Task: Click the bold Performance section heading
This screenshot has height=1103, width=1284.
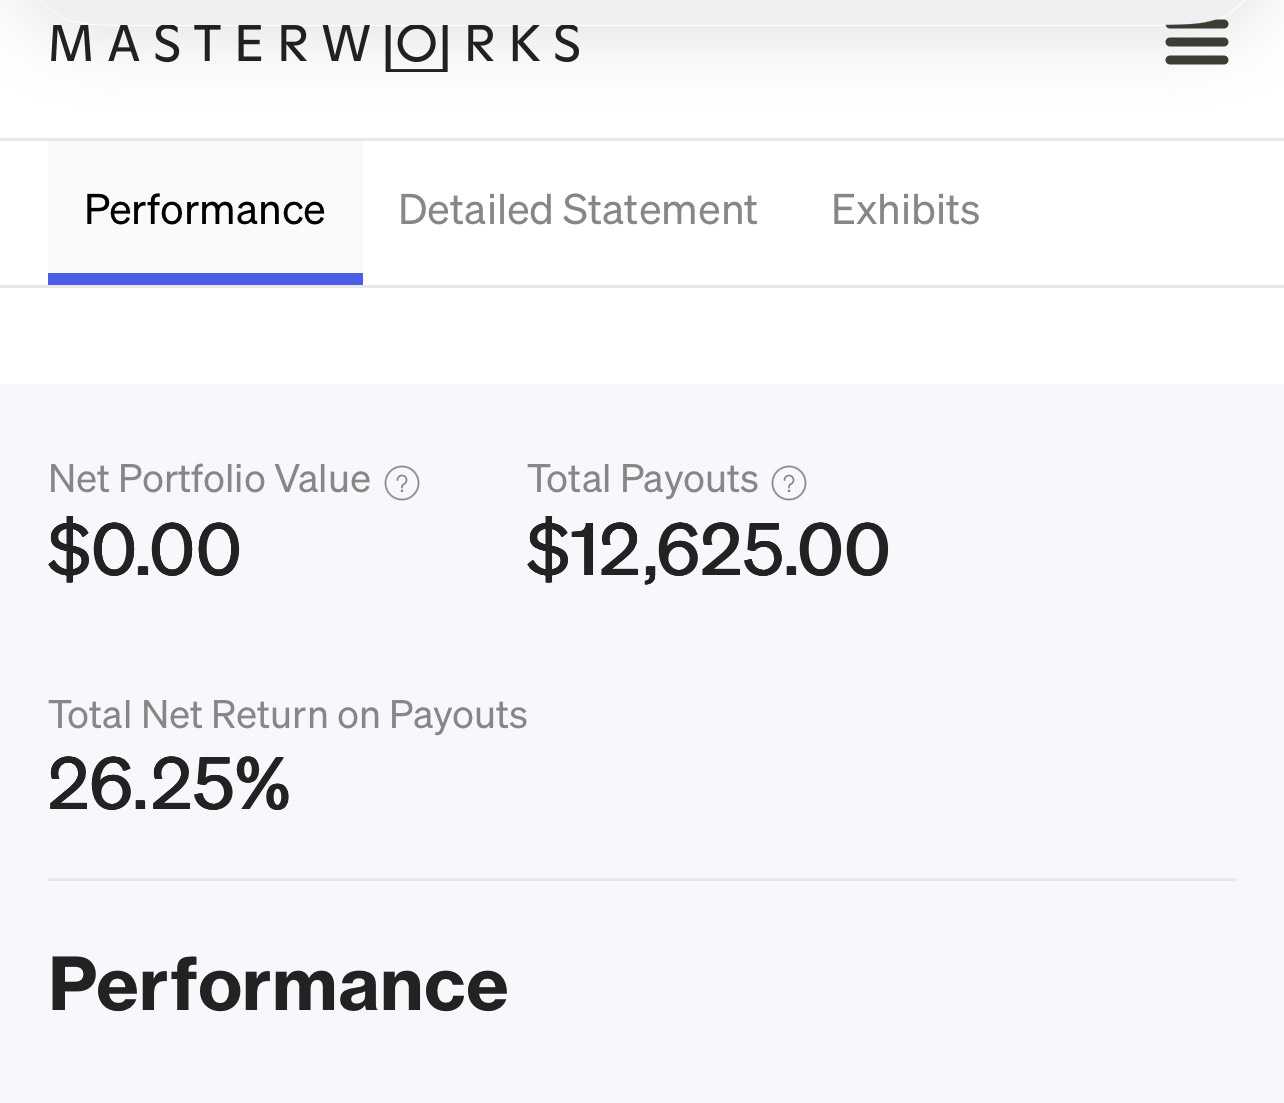Action: 278,985
